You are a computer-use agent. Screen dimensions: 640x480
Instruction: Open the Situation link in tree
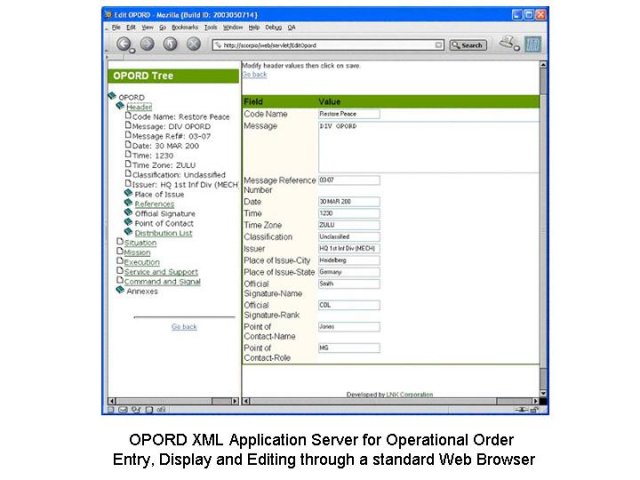coord(140,242)
